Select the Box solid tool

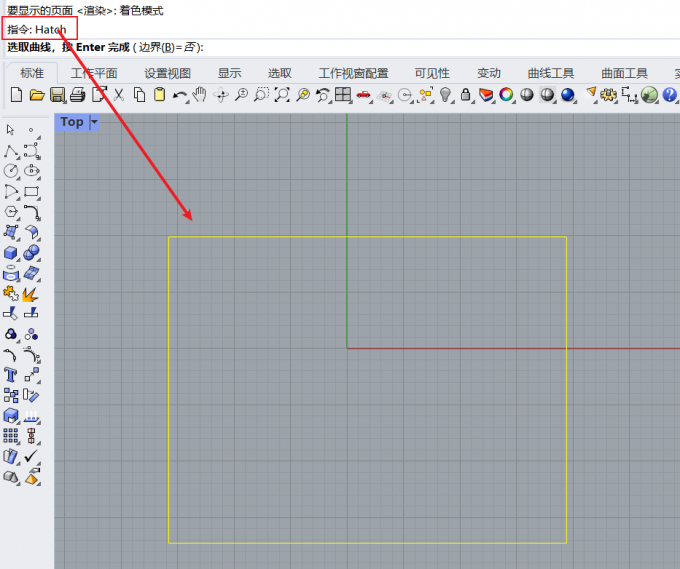[x=11, y=253]
